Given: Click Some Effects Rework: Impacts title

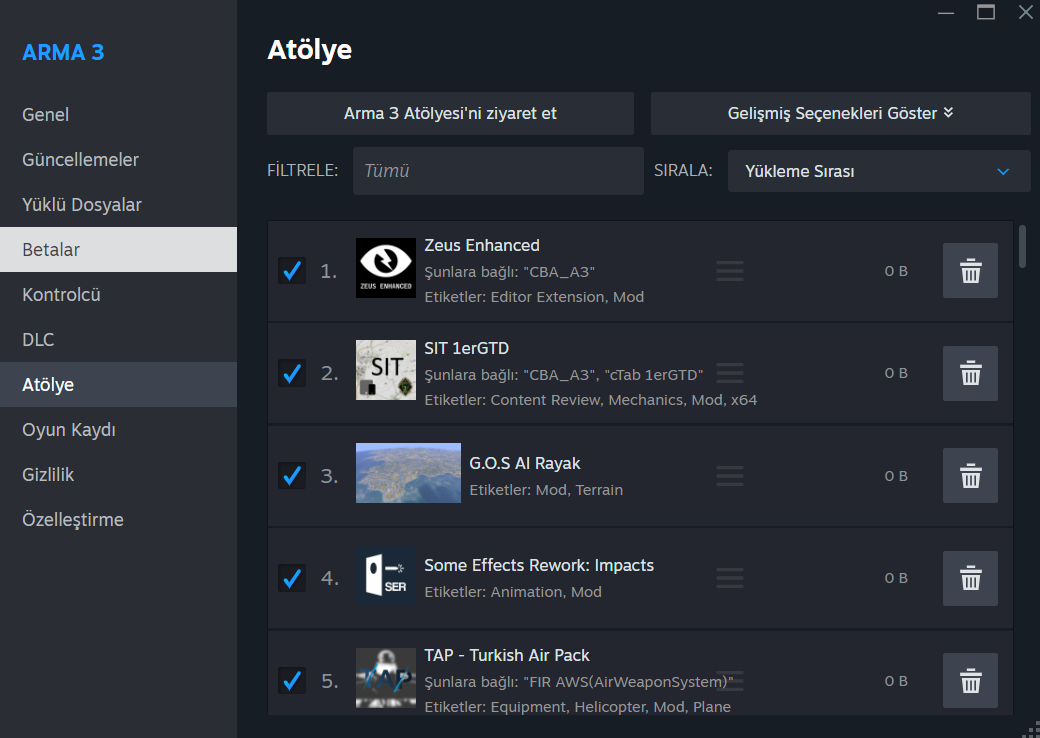Looking at the screenshot, I should point(539,566).
